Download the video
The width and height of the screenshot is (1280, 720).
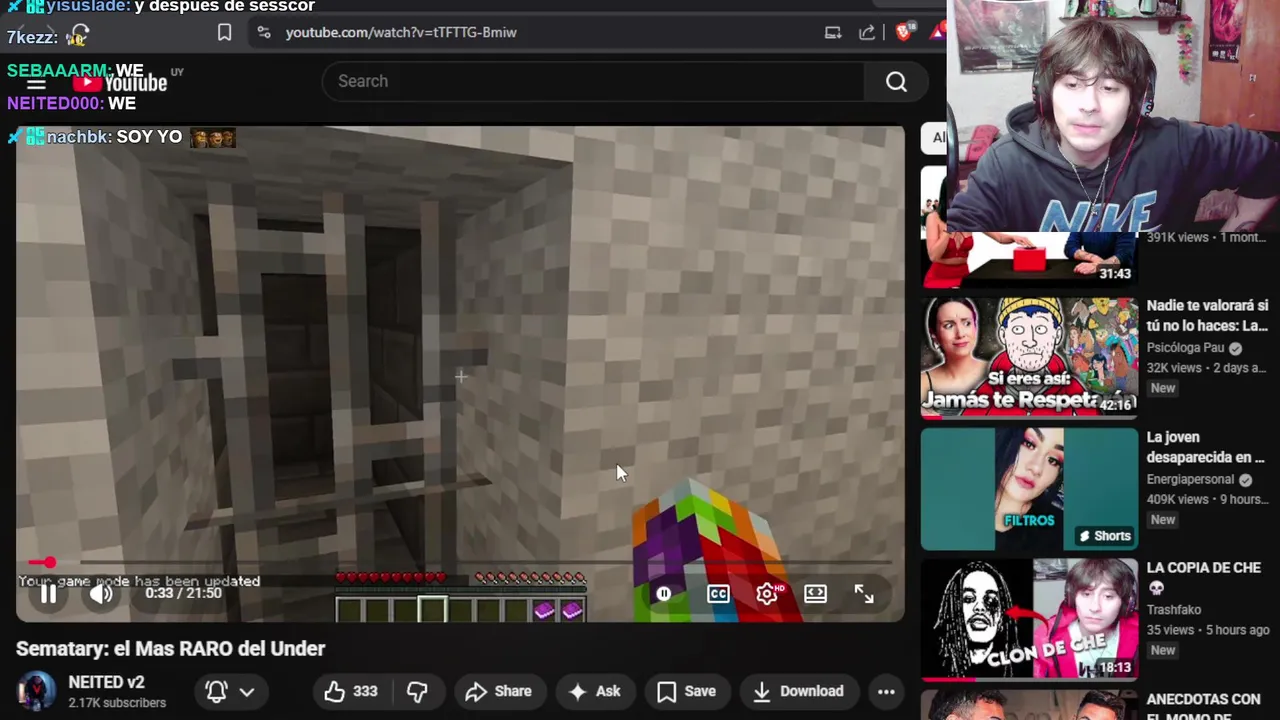click(798, 691)
